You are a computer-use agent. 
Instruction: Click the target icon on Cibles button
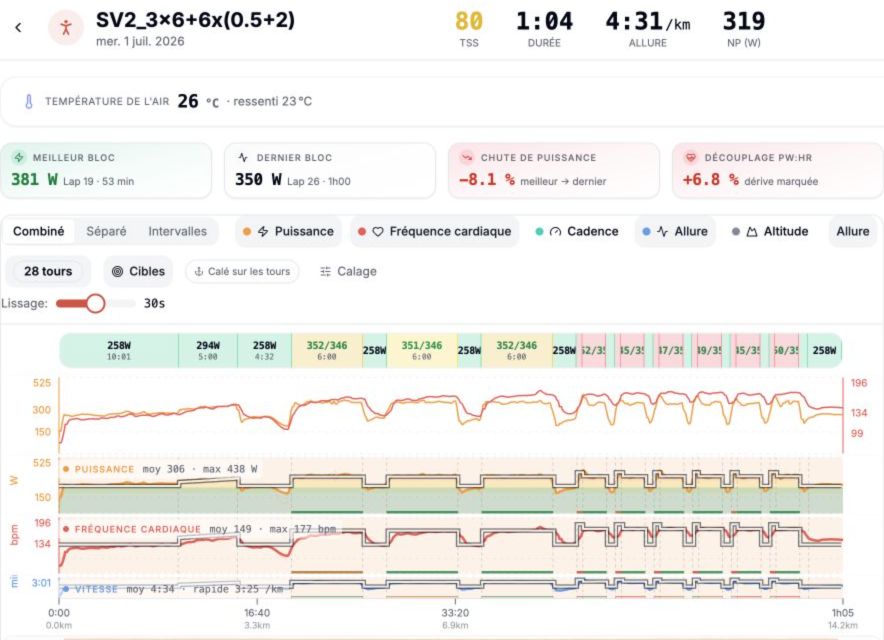coord(117,271)
